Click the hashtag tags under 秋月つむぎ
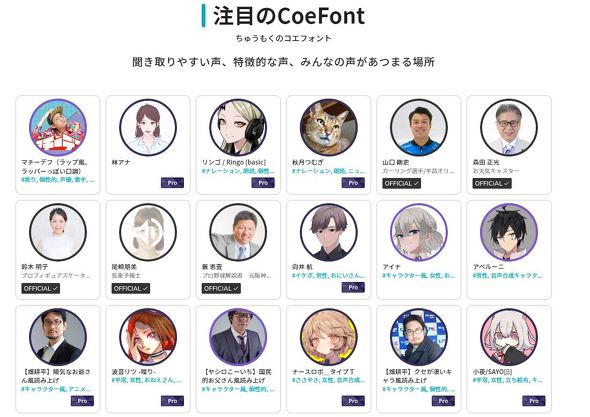This screenshot has width=590, height=417. [328, 171]
